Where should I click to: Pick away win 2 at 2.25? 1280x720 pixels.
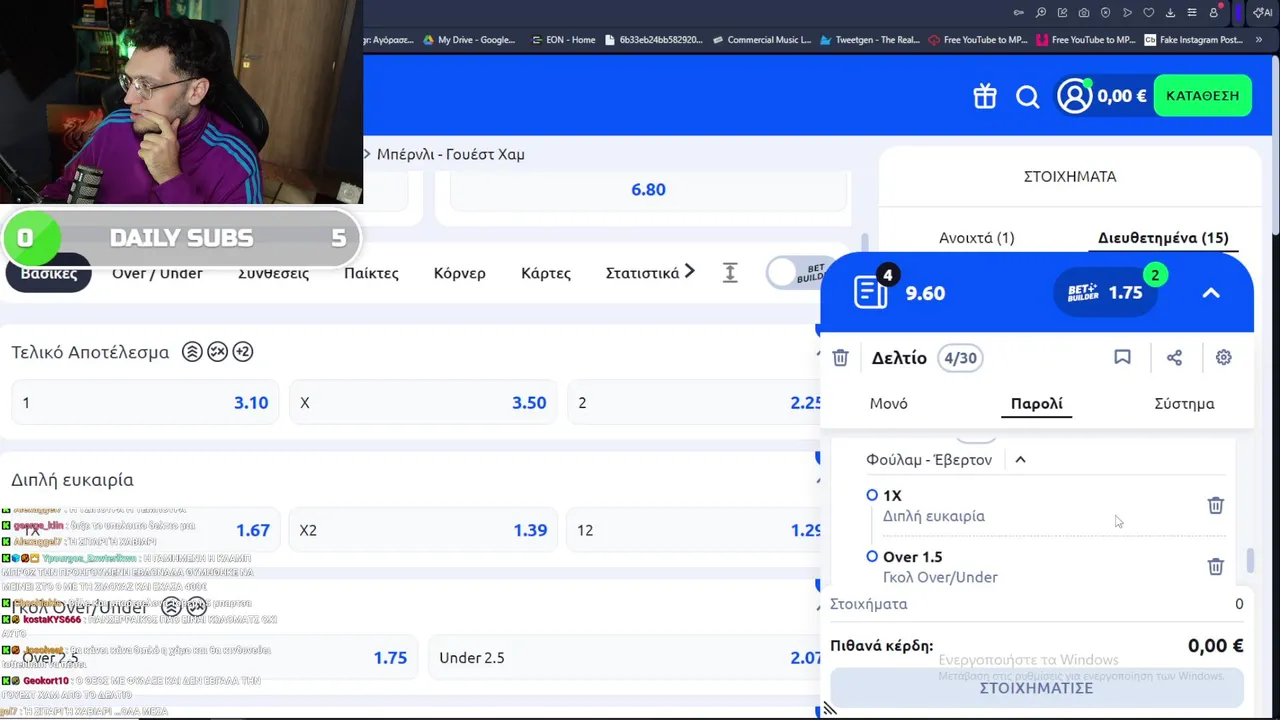click(695, 402)
